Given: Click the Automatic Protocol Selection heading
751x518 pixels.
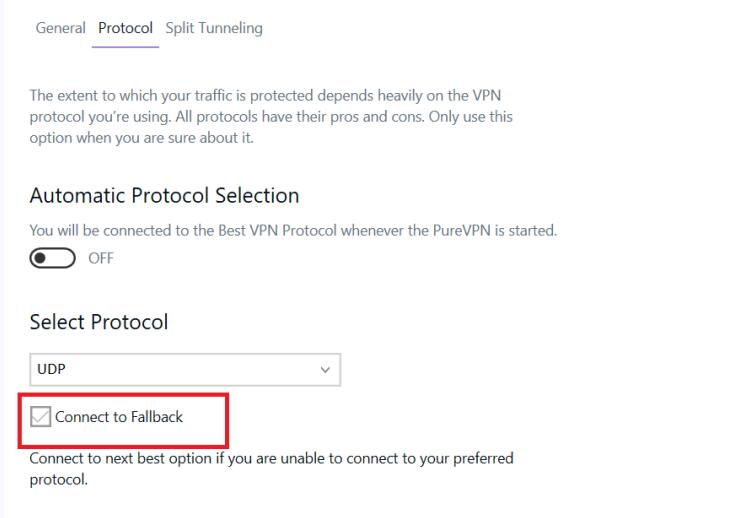Looking at the screenshot, I should [164, 195].
